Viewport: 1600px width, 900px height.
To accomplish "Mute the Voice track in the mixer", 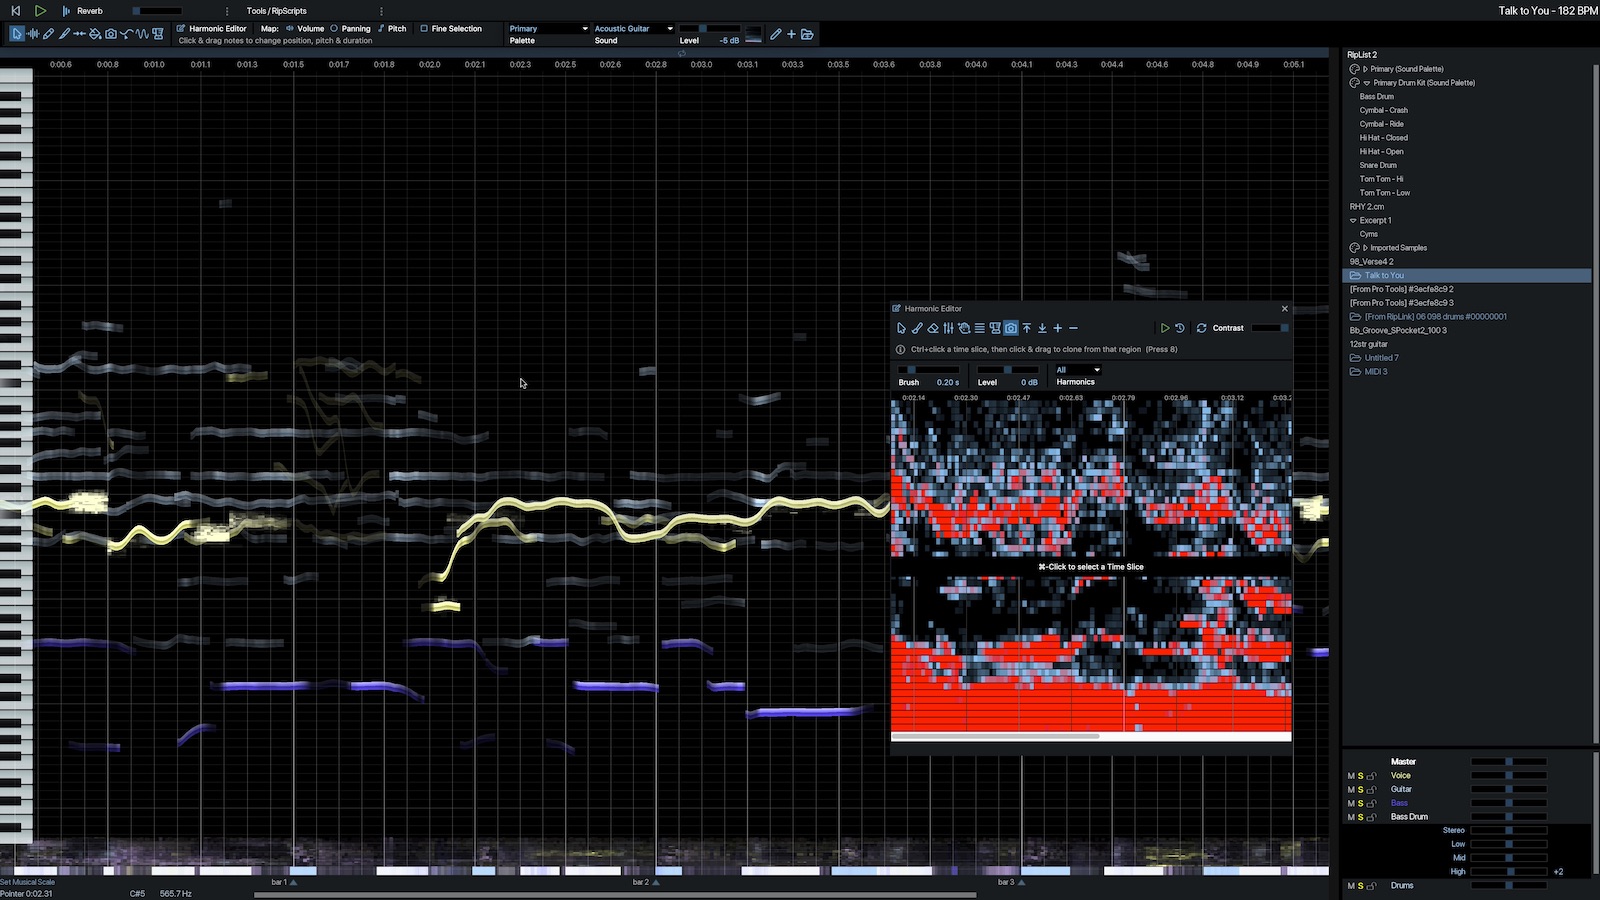I will pyautogui.click(x=1350, y=775).
